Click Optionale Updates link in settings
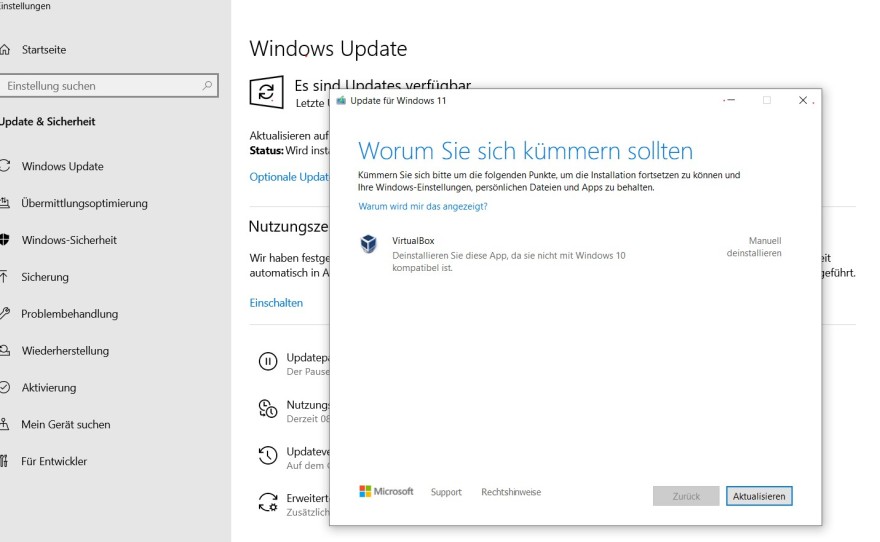Viewport: 880px width, 542px height. pos(290,177)
